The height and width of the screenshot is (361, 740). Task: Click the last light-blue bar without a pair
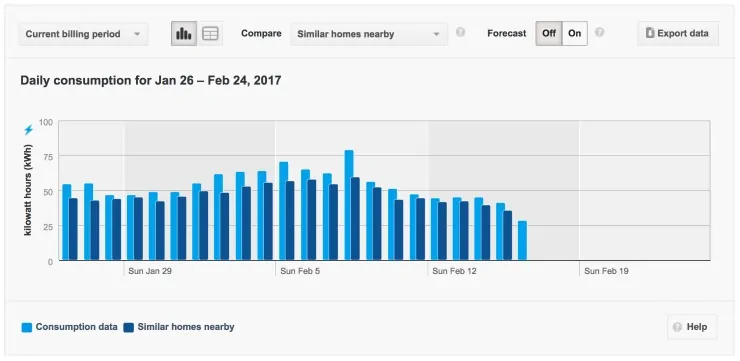pyautogui.click(x=522, y=241)
